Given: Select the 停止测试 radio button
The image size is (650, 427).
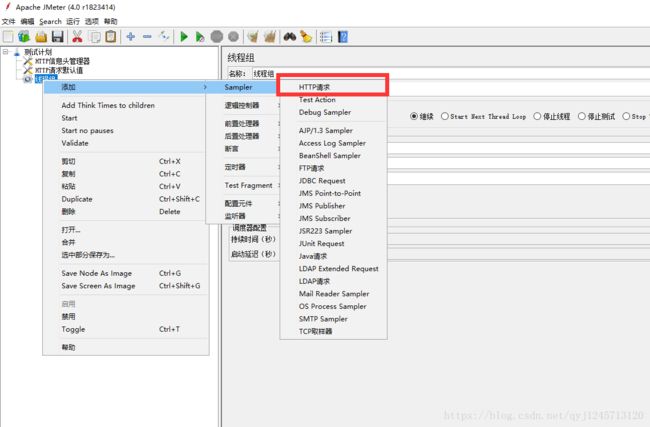Looking at the screenshot, I should pos(582,116).
